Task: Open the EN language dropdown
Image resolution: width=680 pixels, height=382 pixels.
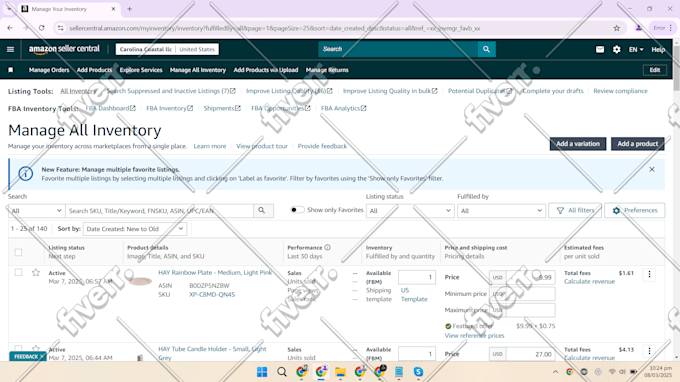Action: pos(636,49)
